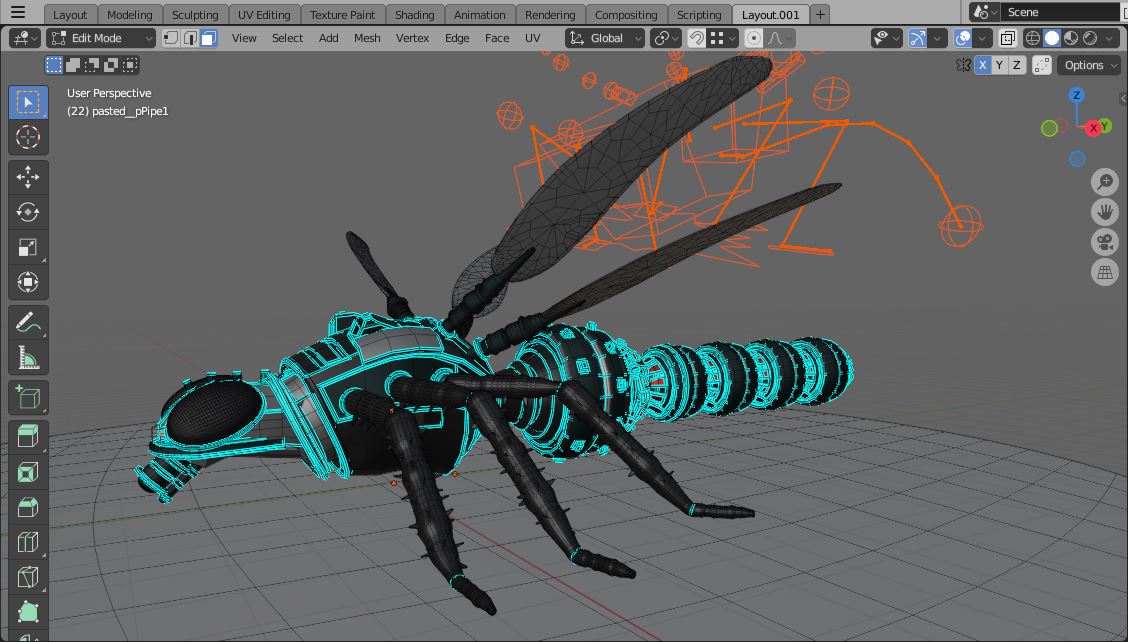The width and height of the screenshot is (1128, 642).
Task: Toggle X axis mirror
Action: [x=983, y=65]
